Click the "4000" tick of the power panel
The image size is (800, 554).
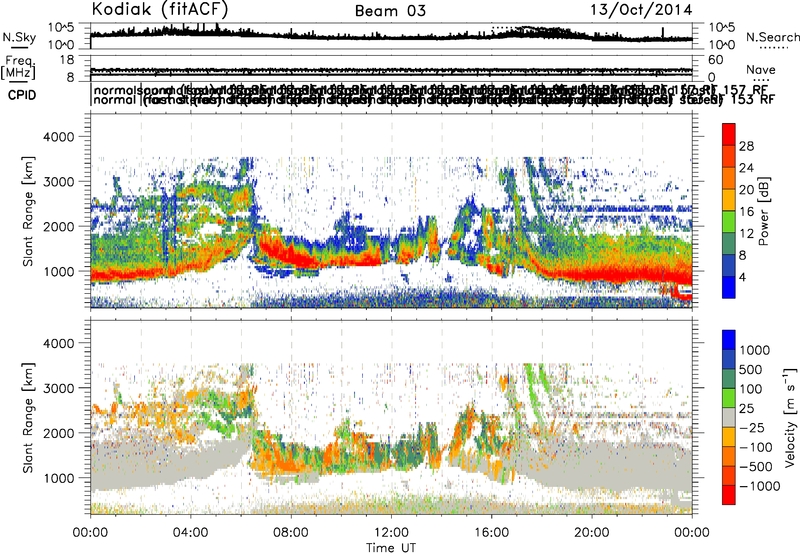[59, 137]
